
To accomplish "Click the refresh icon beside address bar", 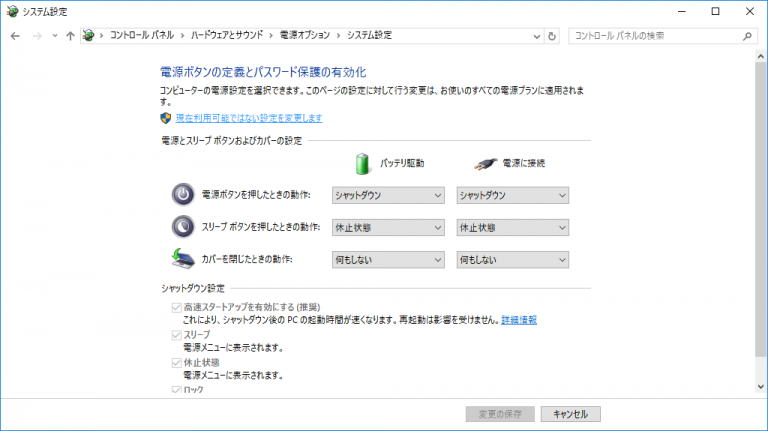I will 553,36.
